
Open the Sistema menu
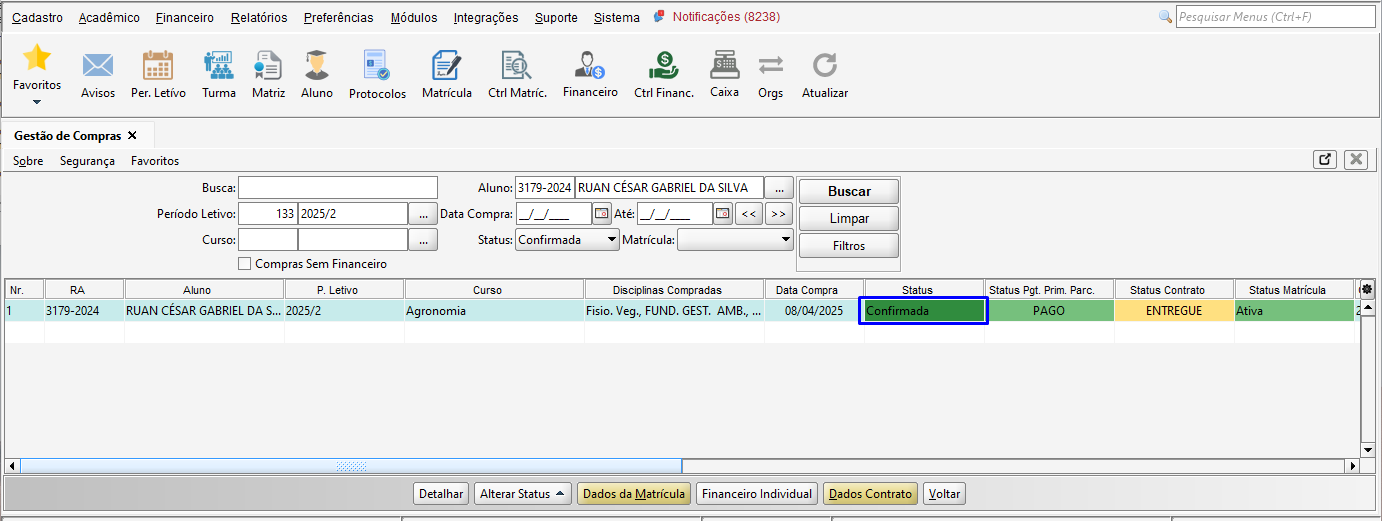[616, 17]
